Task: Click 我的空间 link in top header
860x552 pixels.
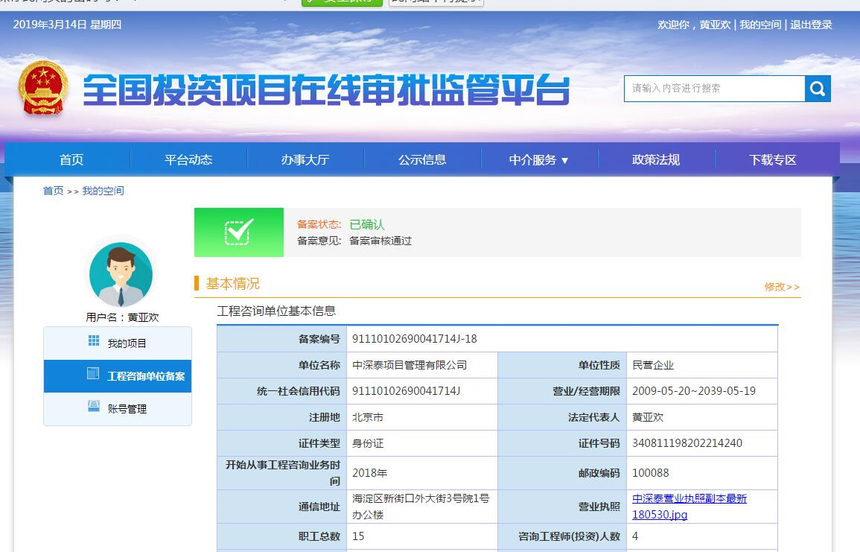Action: click(760, 25)
